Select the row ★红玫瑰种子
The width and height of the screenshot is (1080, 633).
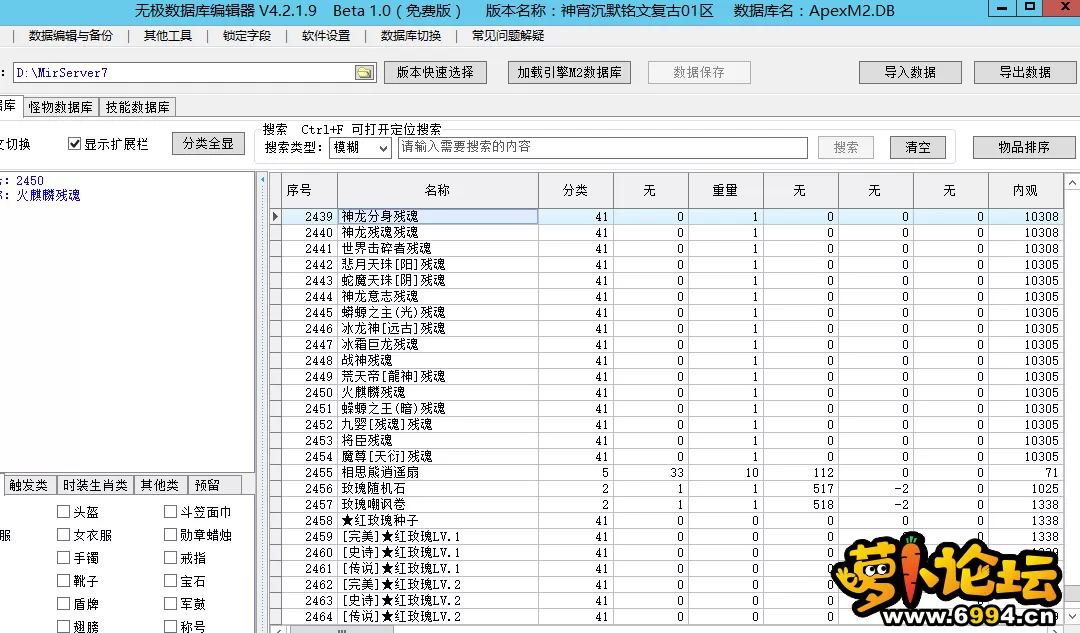665,521
